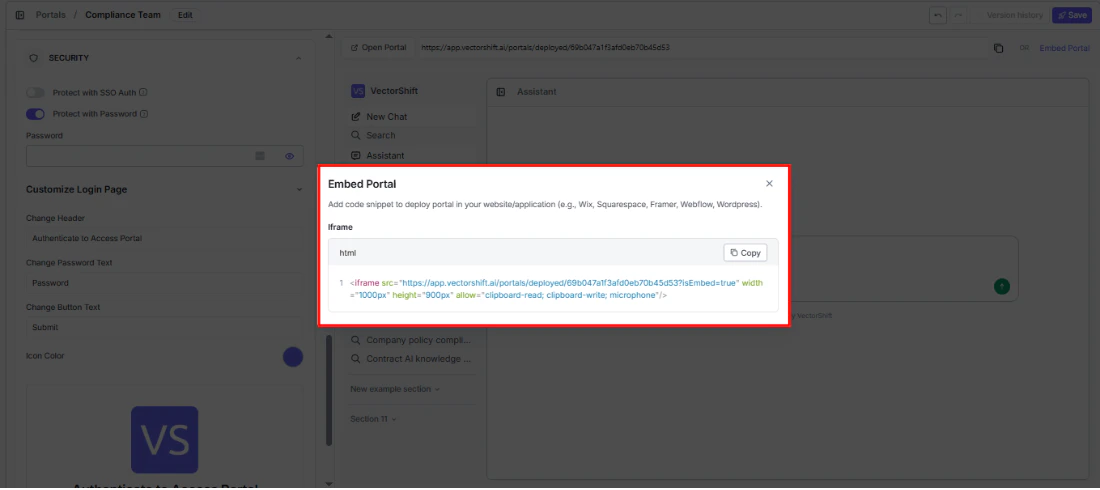Click the Compliance Team breadcrumb title

point(123,15)
